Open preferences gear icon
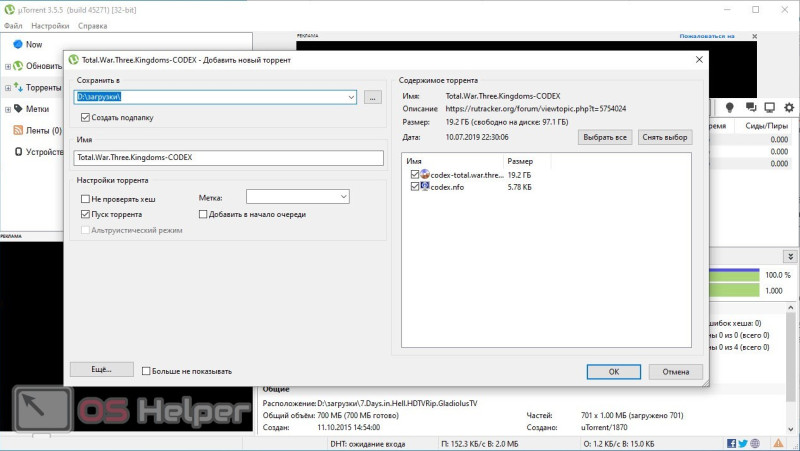The height and width of the screenshot is (451, 800). pos(789,107)
